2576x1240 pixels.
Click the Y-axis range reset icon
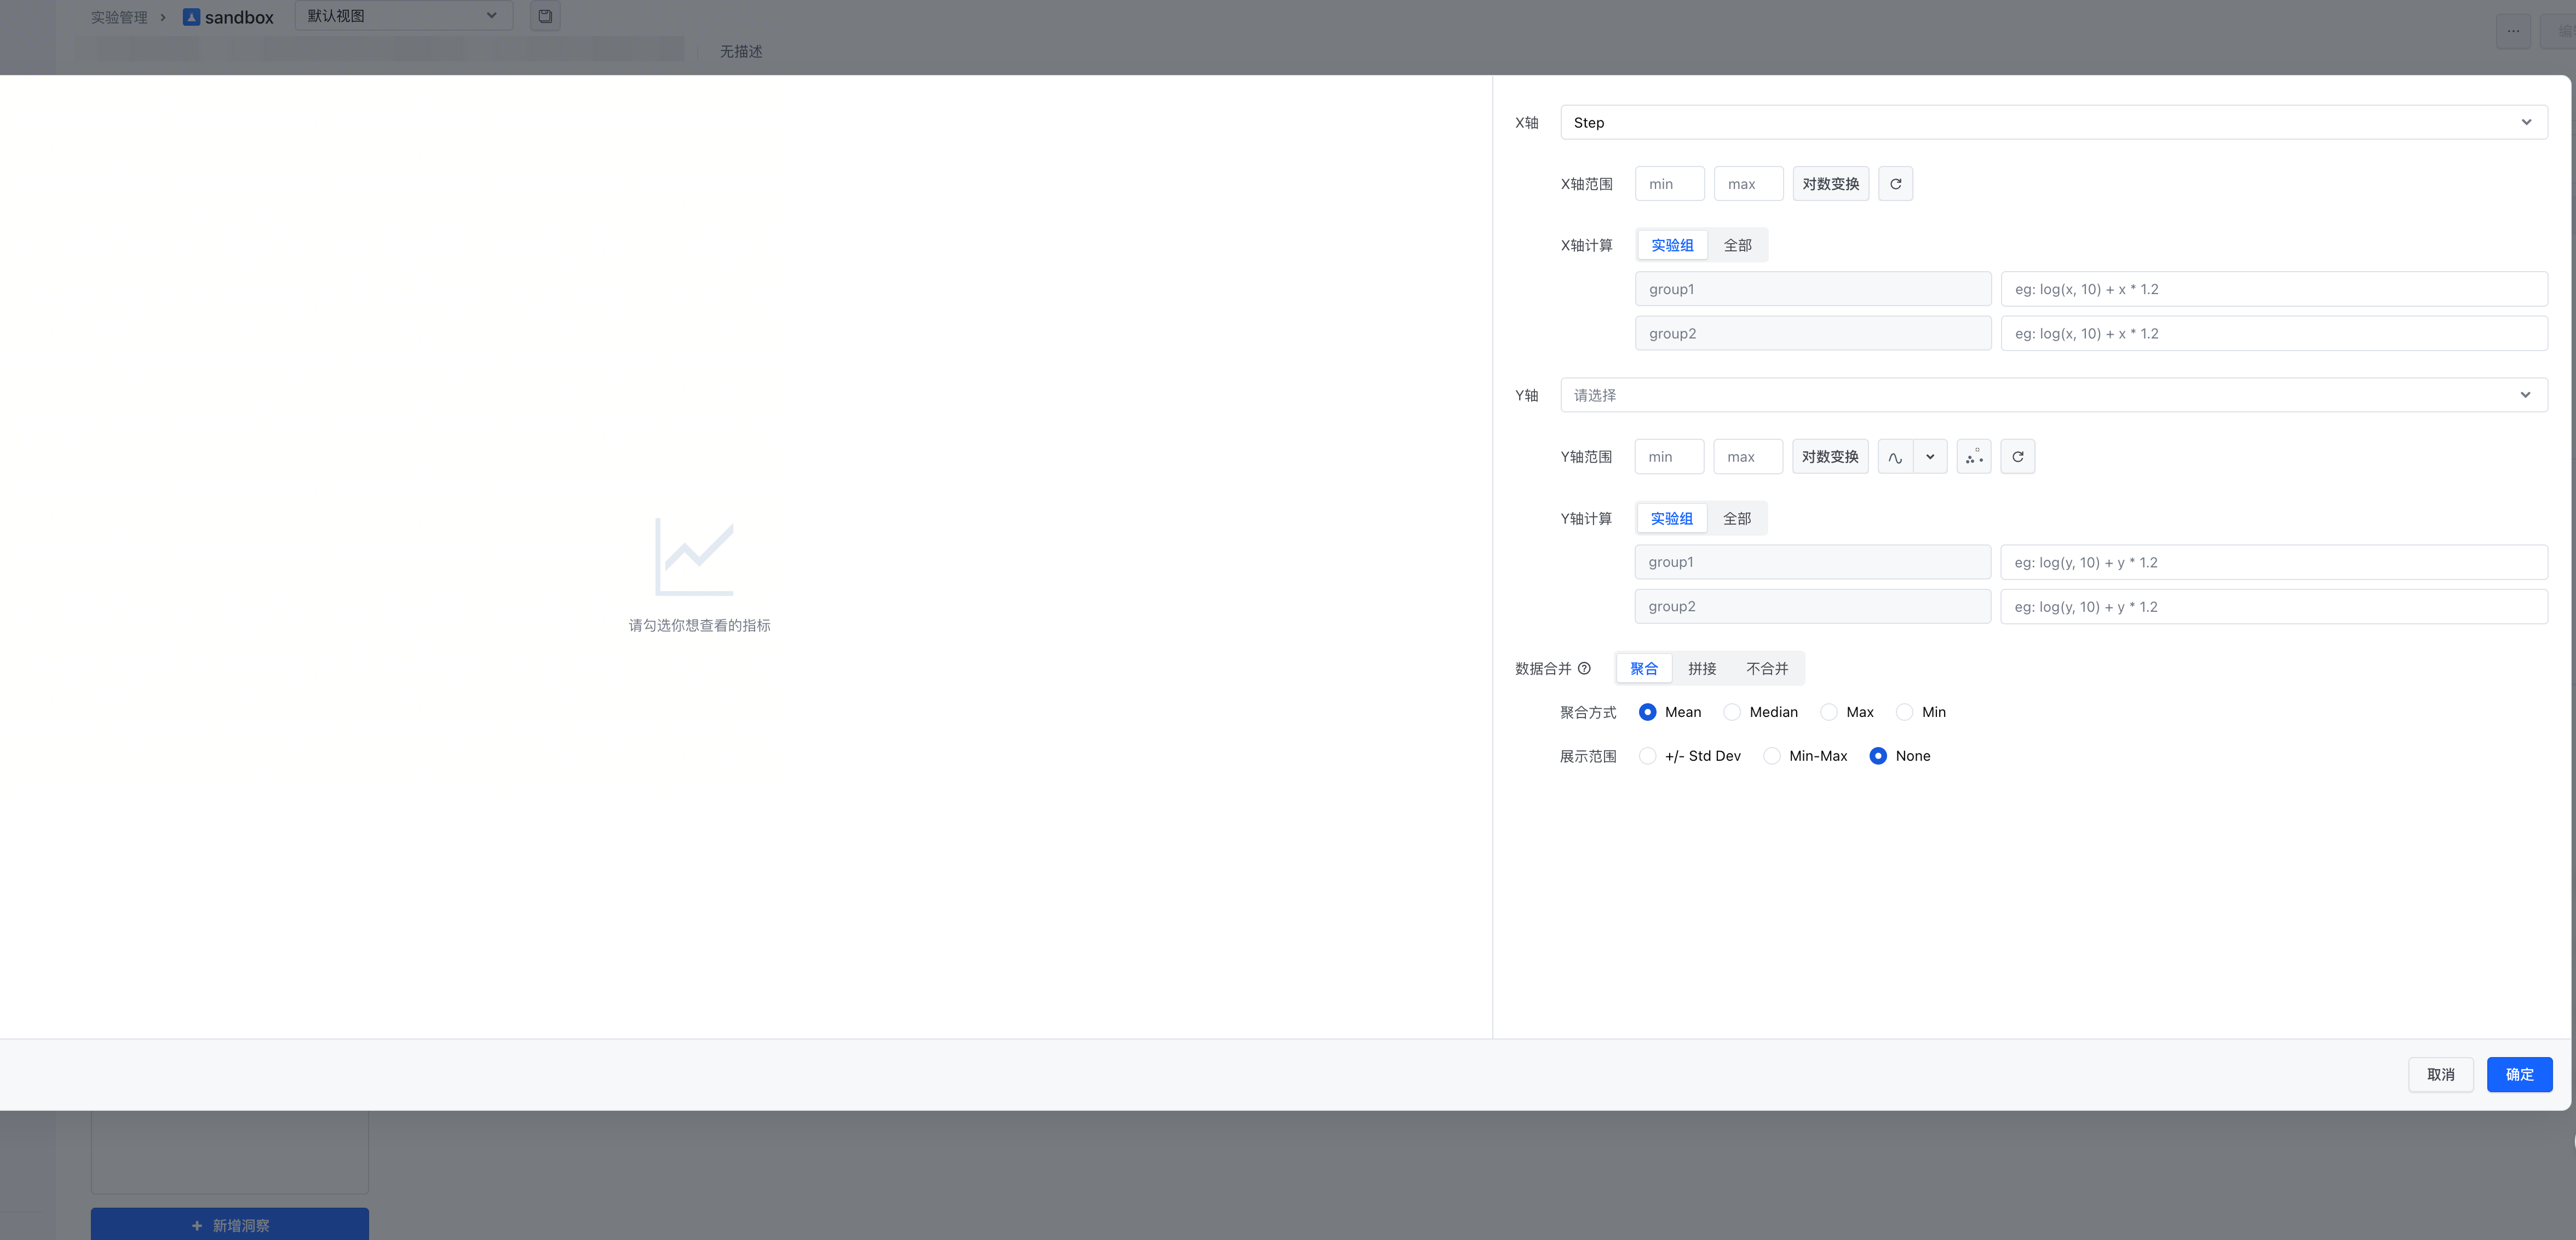pyautogui.click(x=2017, y=457)
